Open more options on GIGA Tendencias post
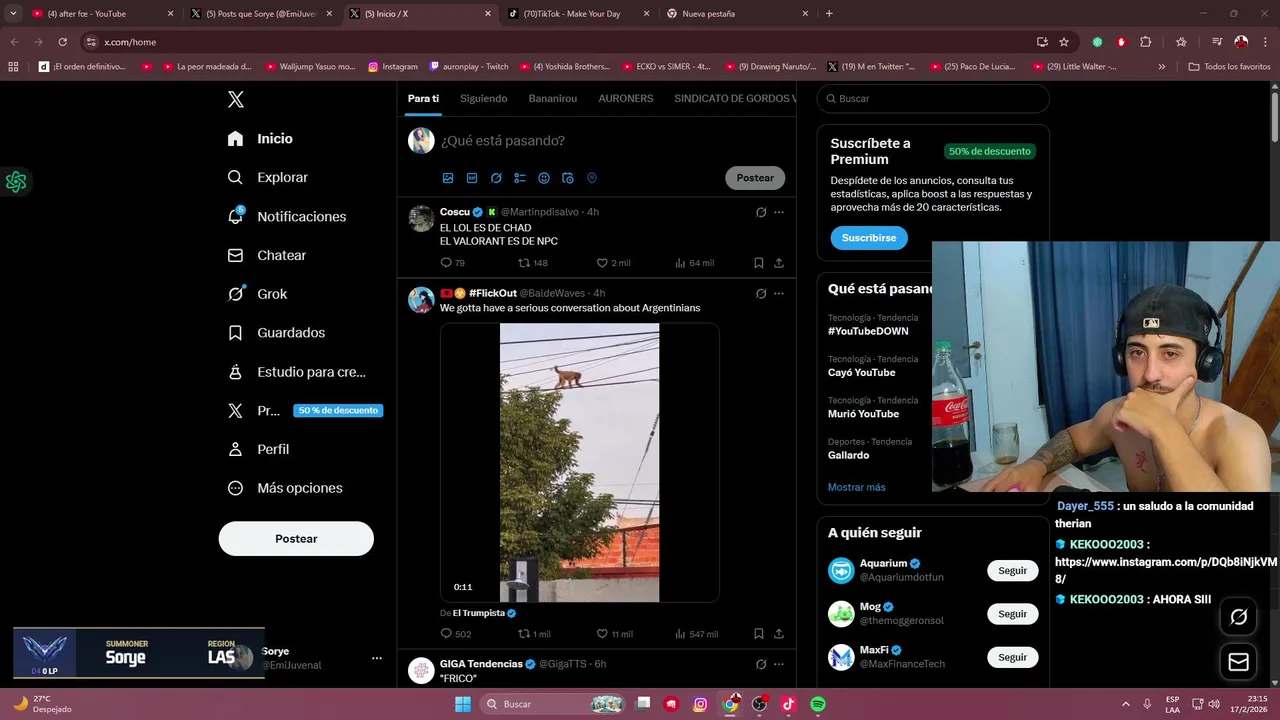 (779, 664)
